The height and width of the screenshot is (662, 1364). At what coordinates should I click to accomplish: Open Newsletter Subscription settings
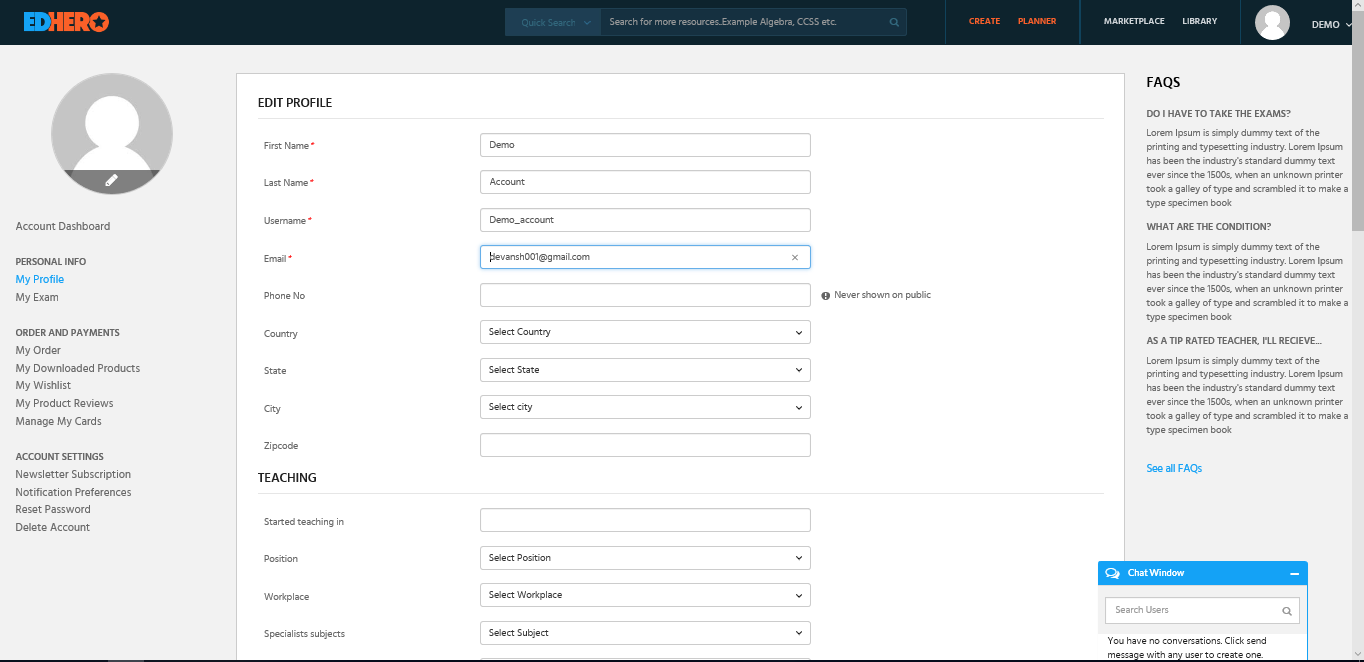73,475
